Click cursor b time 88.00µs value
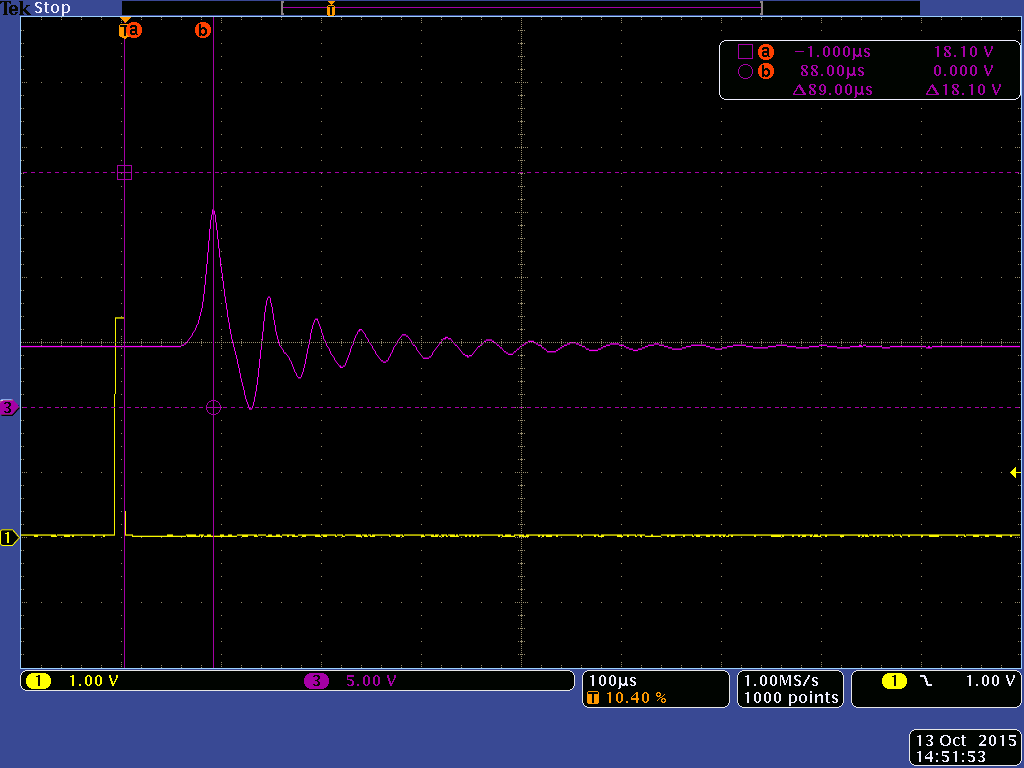 point(832,71)
